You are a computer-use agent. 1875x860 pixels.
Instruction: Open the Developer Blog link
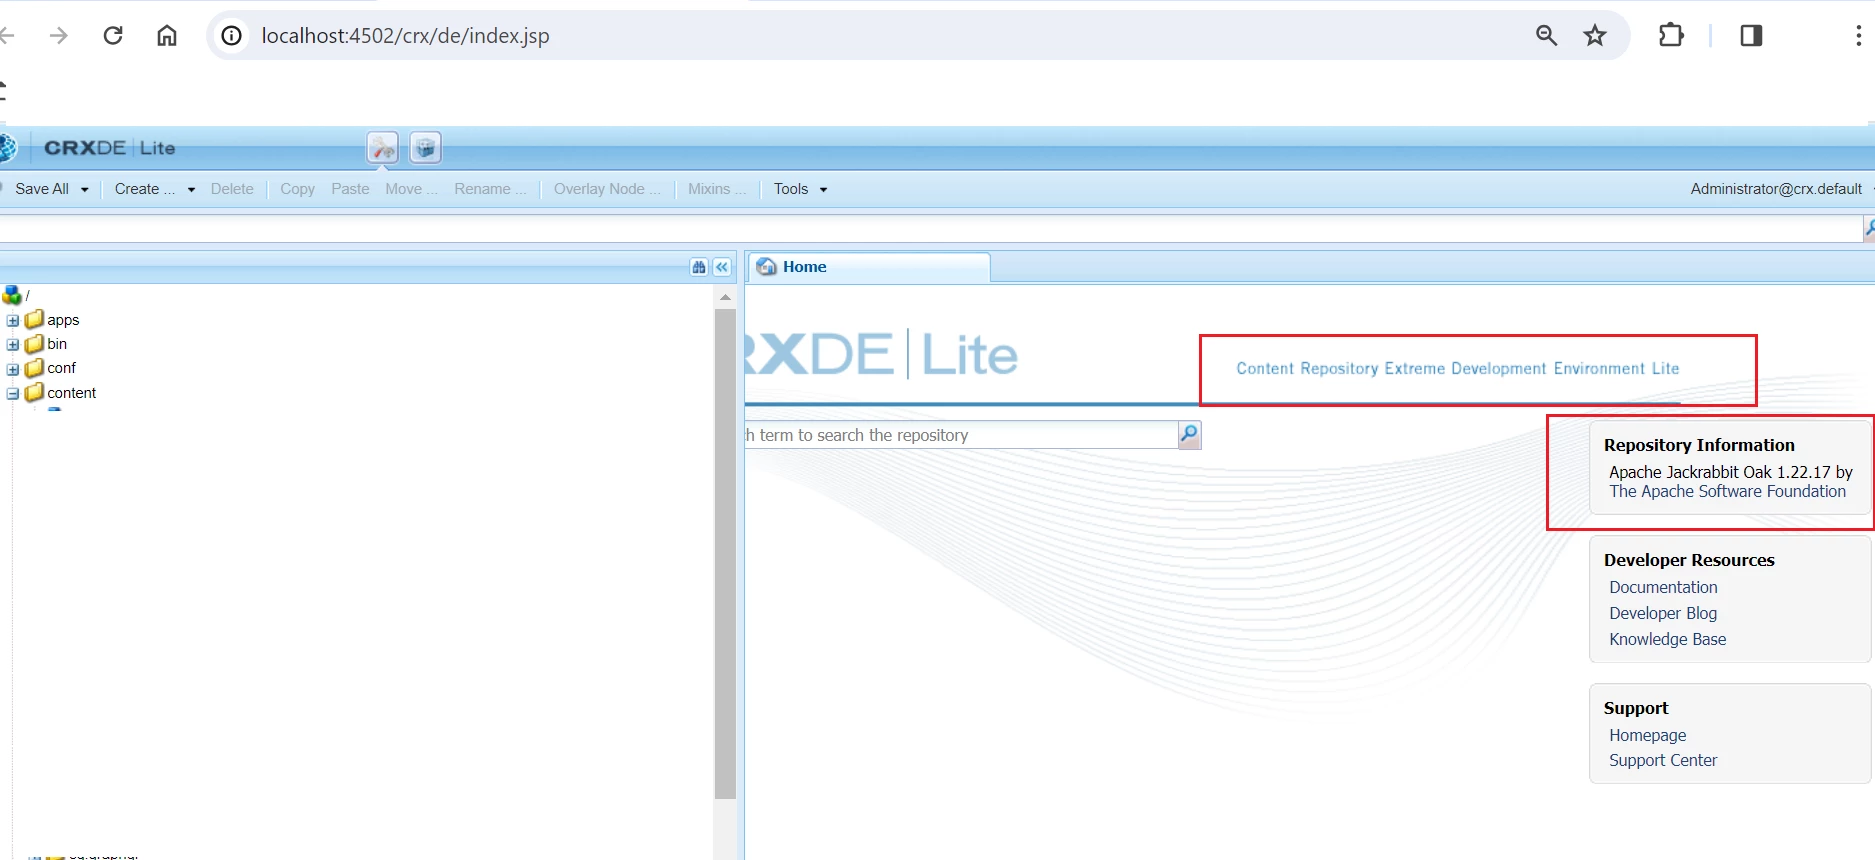[x=1663, y=614]
